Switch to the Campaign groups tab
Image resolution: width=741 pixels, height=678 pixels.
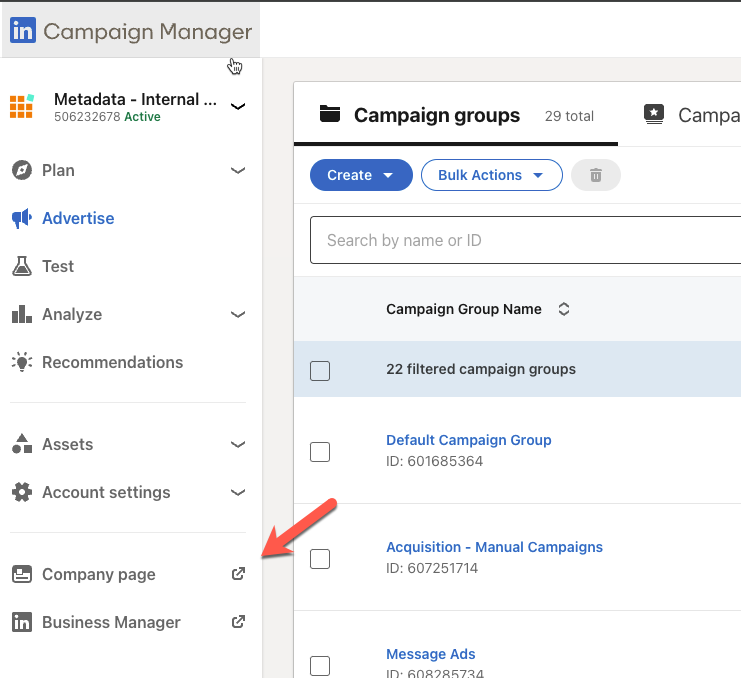pos(437,115)
